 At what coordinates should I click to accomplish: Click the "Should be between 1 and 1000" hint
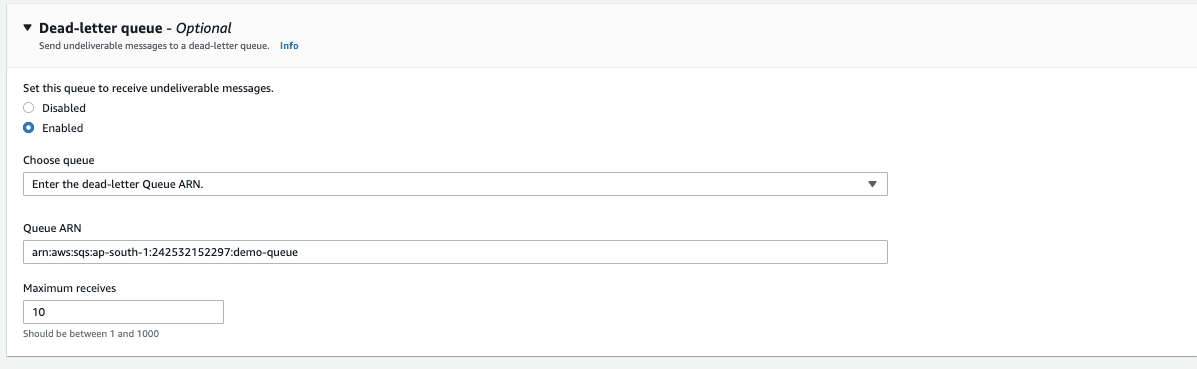[x=91, y=334]
